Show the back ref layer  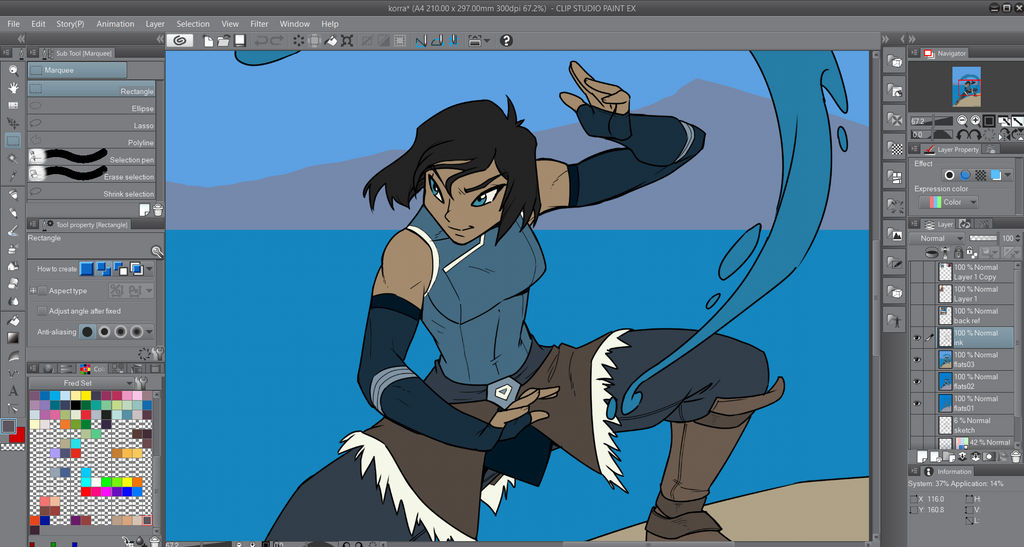click(916, 316)
